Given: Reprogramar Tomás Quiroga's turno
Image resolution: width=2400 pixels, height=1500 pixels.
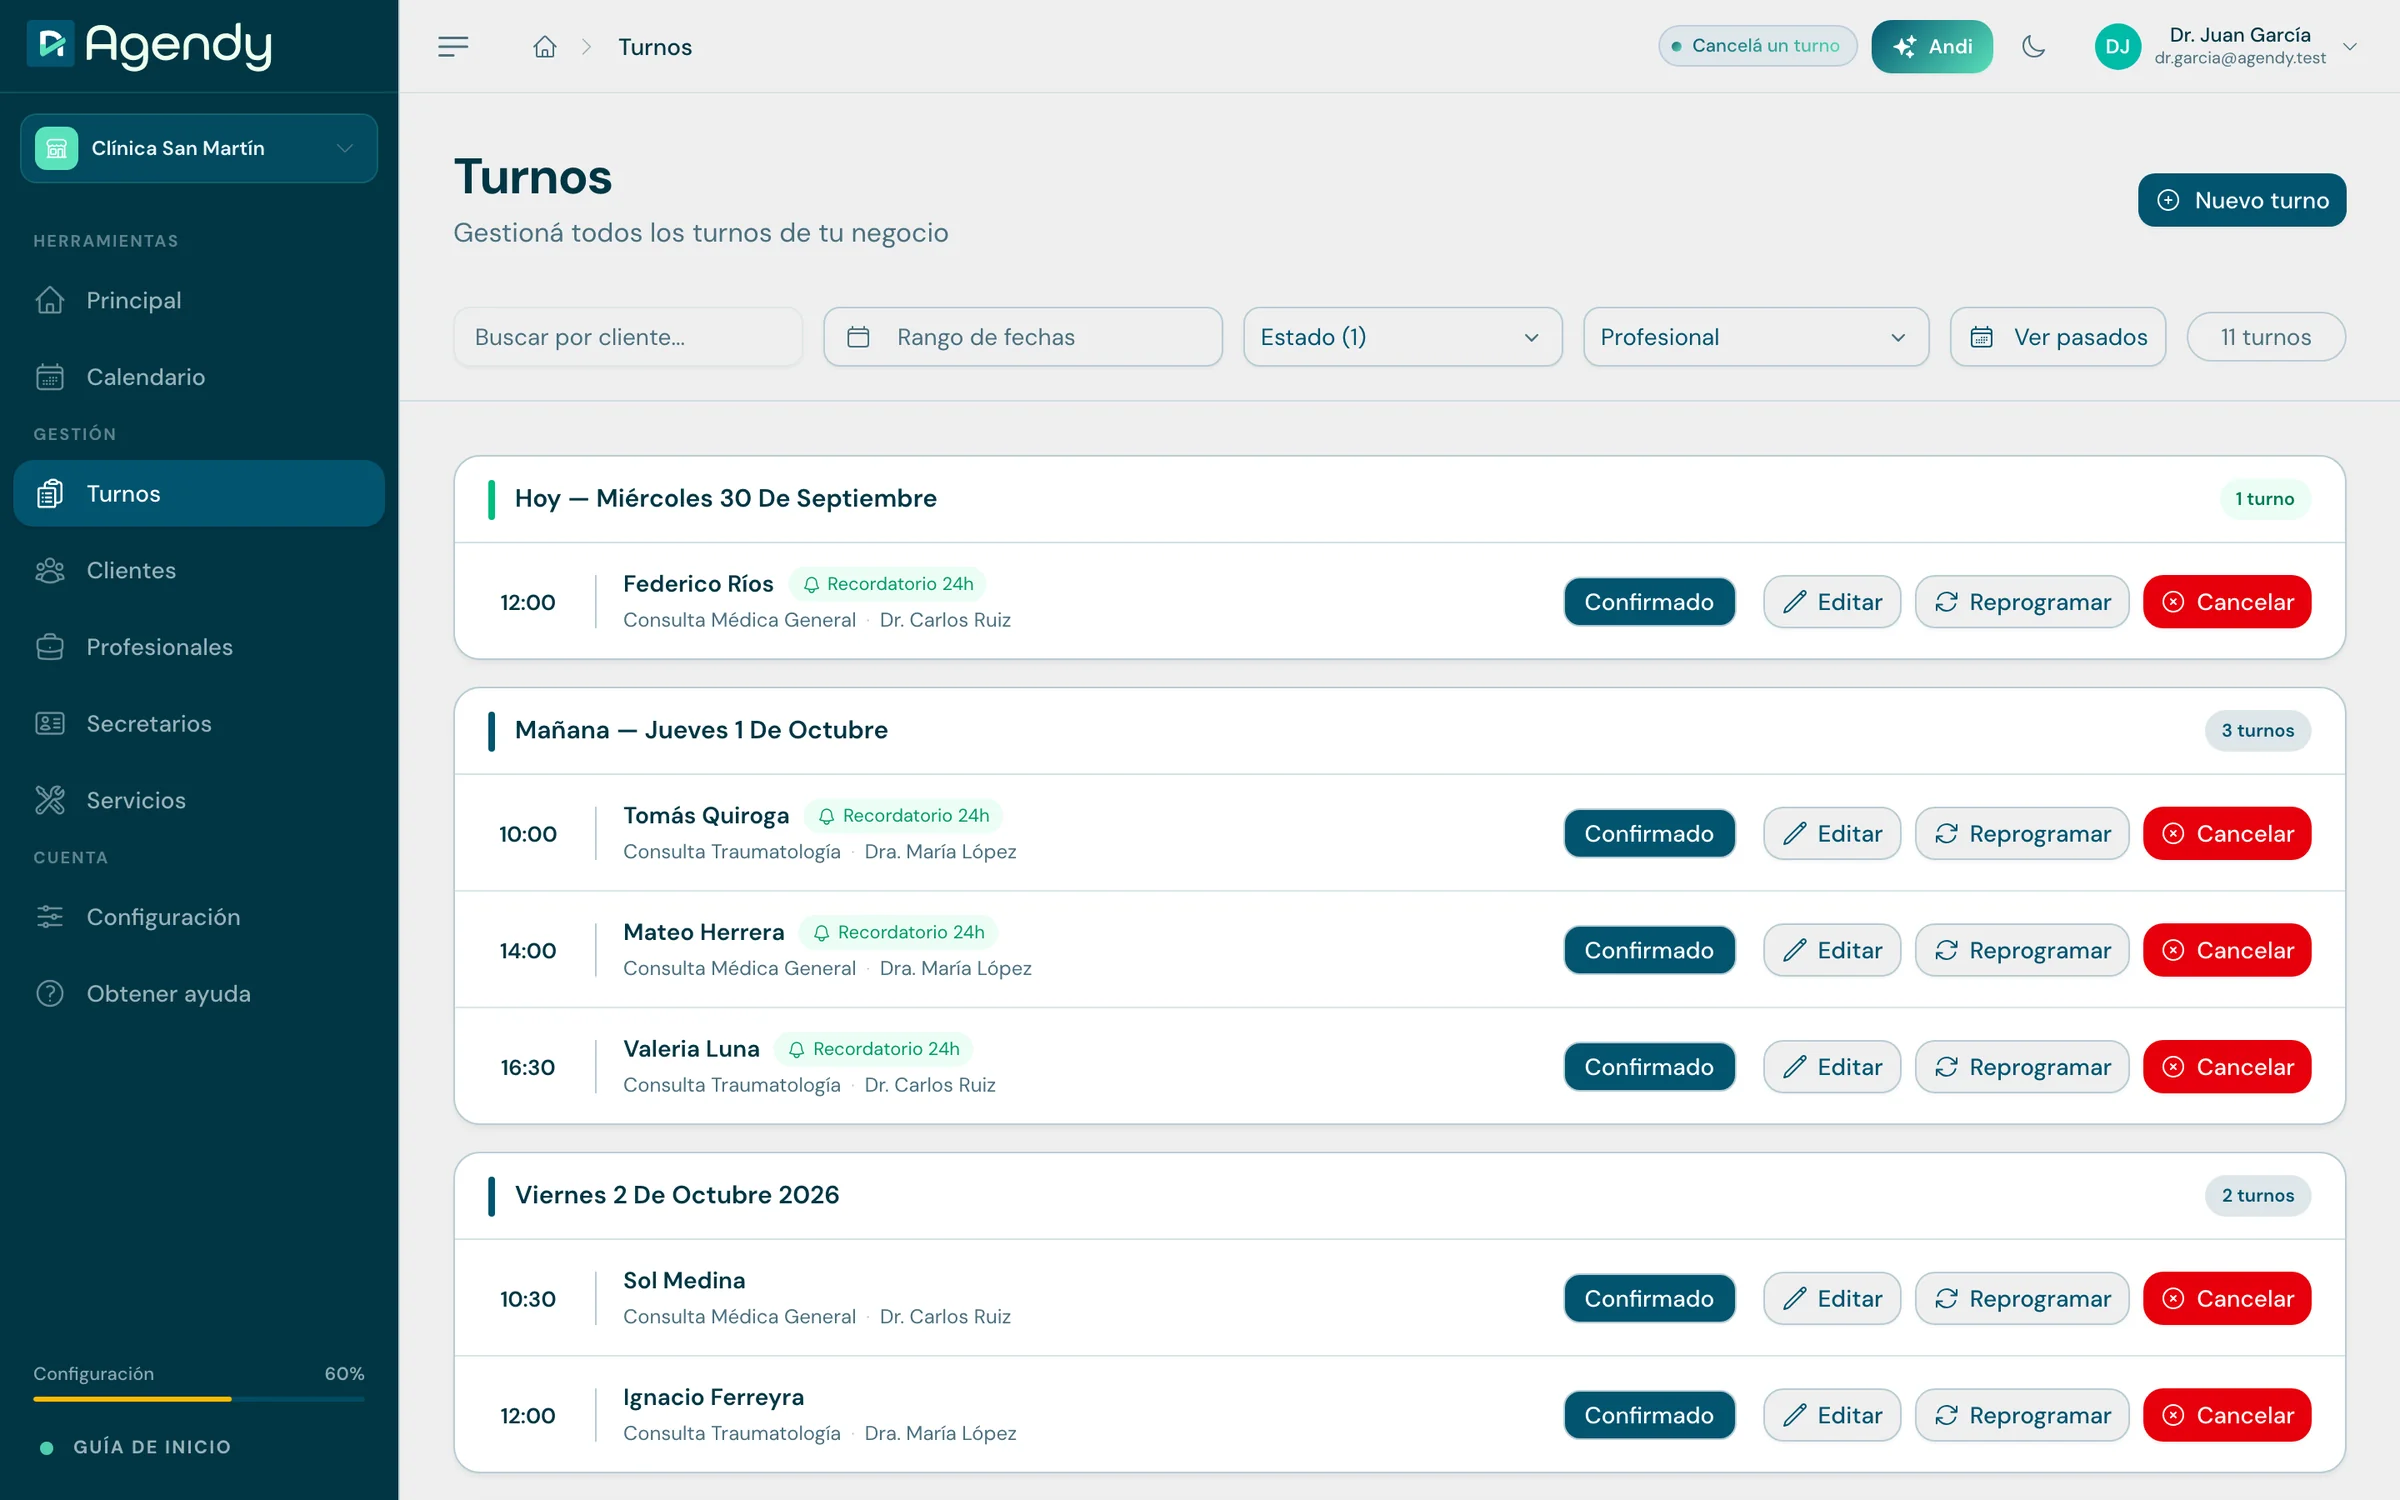Looking at the screenshot, I should tap(2021, 834).
